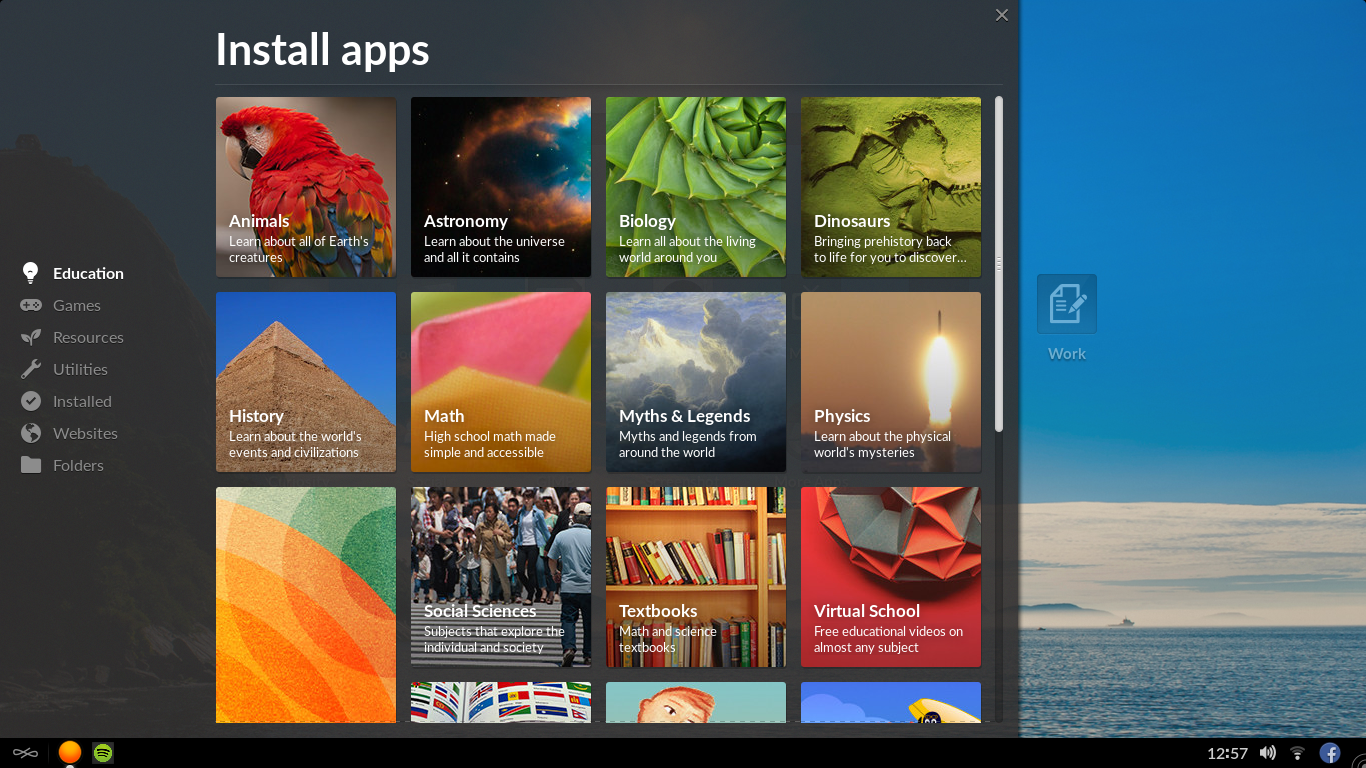Open the Animals app tile
This screenshot has width=1366, height=768.
pos(306,187)
